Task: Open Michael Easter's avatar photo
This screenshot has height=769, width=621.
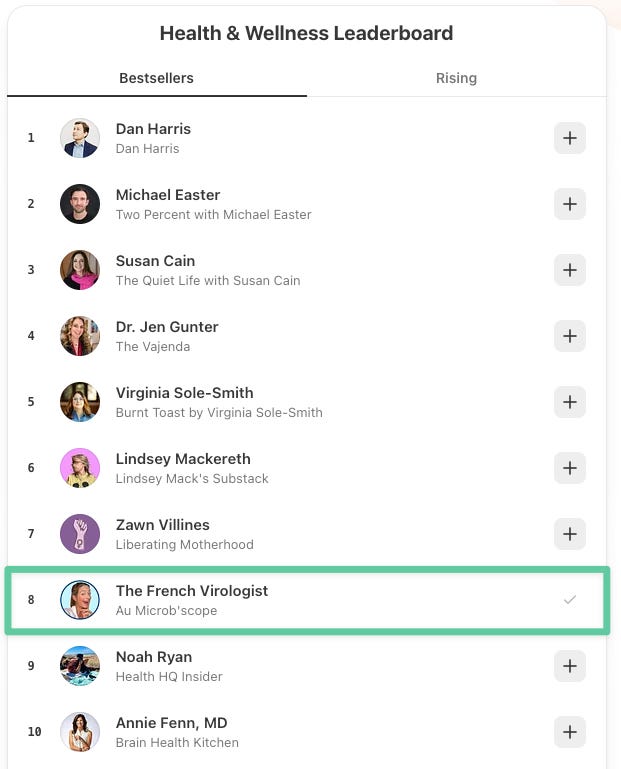Action: [80, 204]
